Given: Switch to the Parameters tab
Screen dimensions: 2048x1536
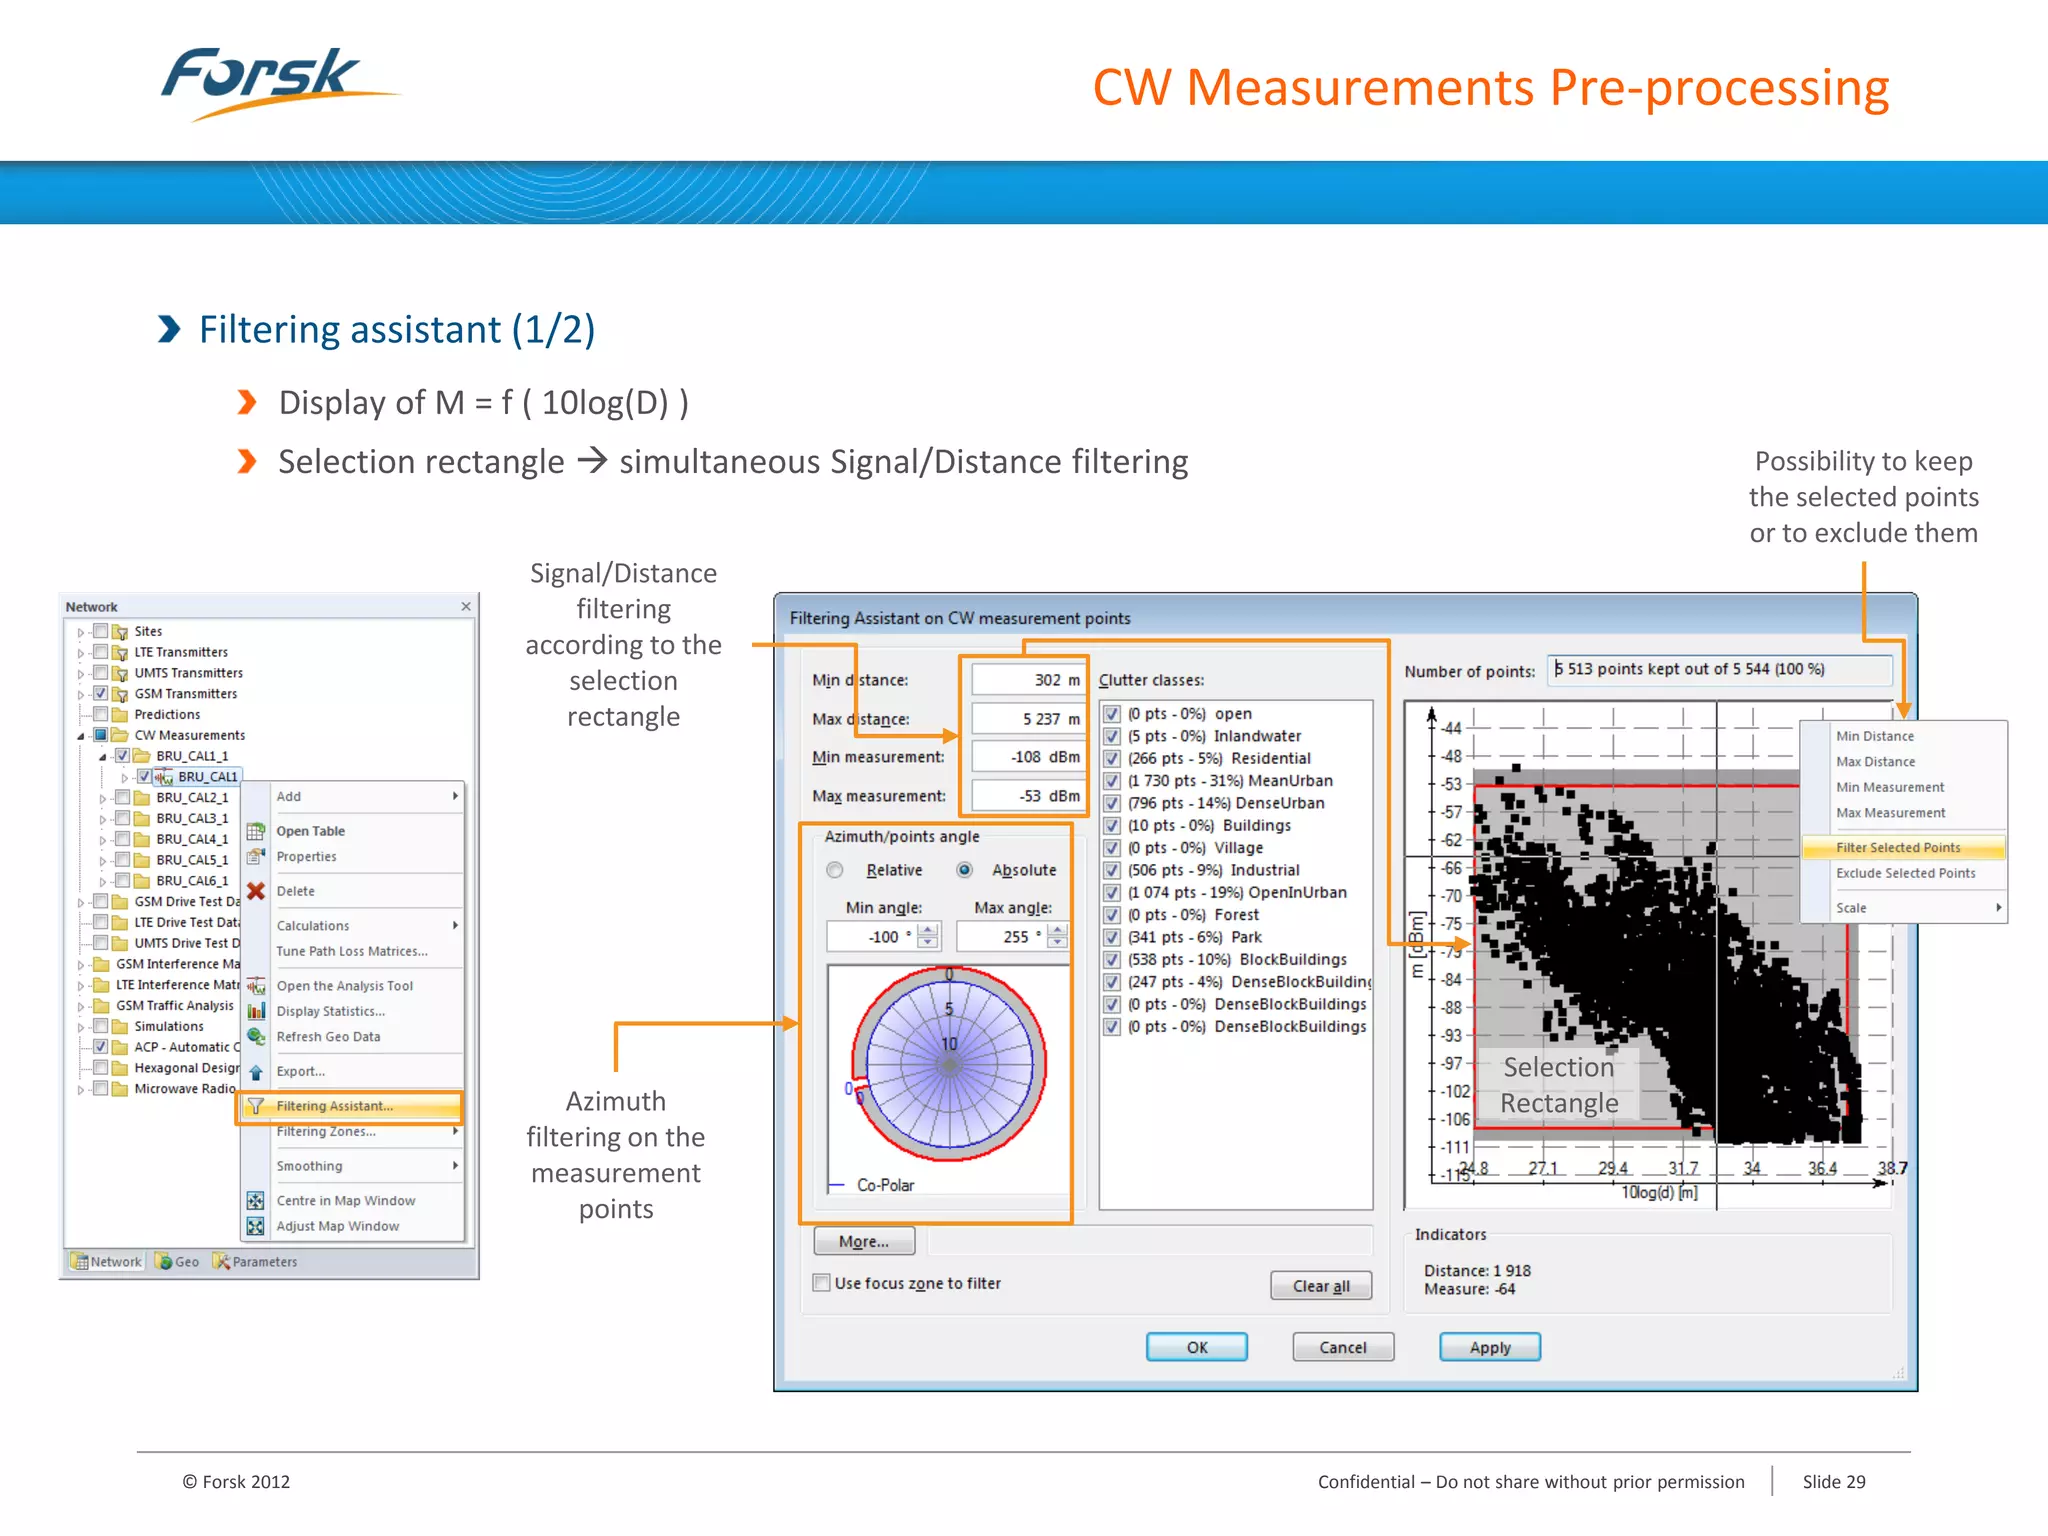Looking at the screenshot, I should pos(256,1262).
